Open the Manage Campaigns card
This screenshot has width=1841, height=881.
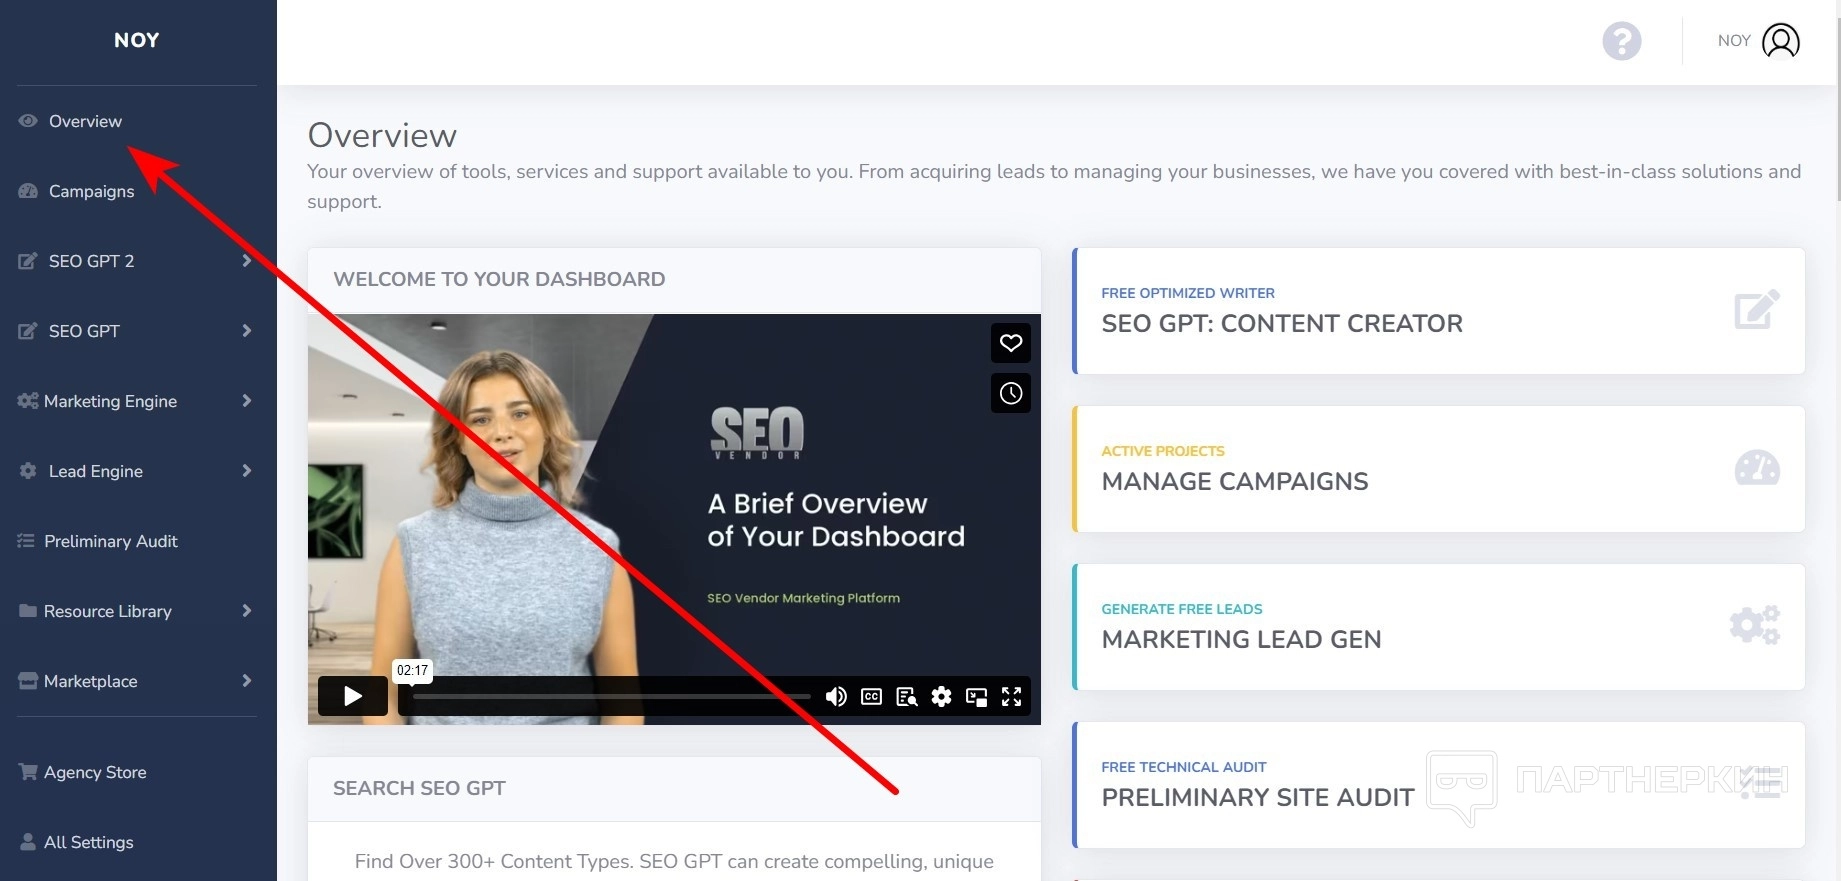point(1438,469)
